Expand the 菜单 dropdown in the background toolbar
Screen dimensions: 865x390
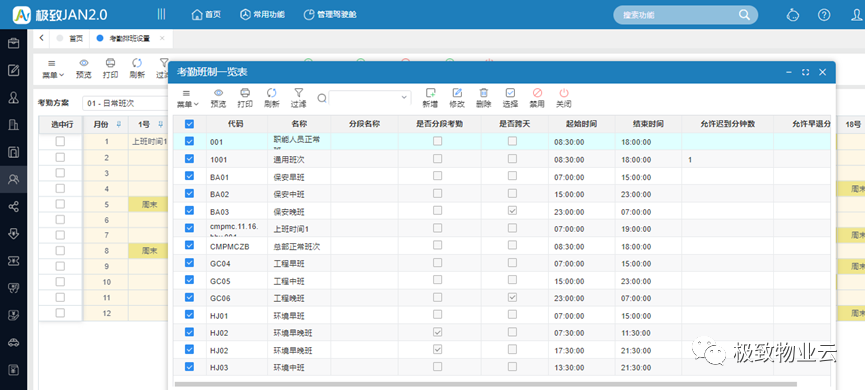[53, 69]
